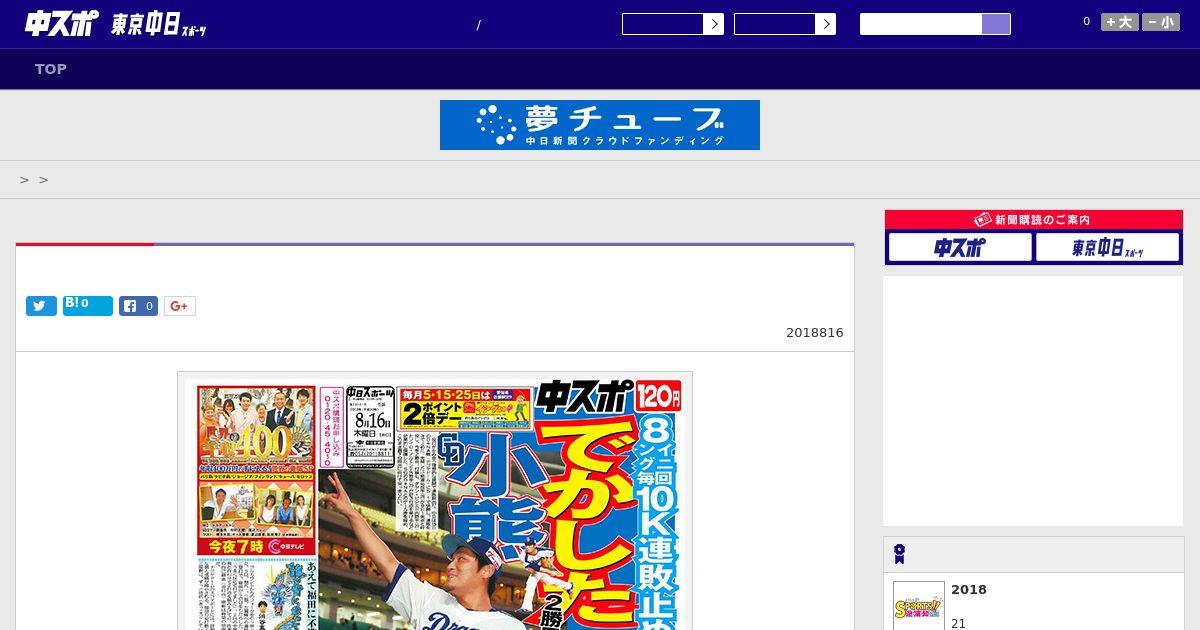Expand the second header dropdown arrow
Screen dimensions: 1200x630
[x=825, y=24]
